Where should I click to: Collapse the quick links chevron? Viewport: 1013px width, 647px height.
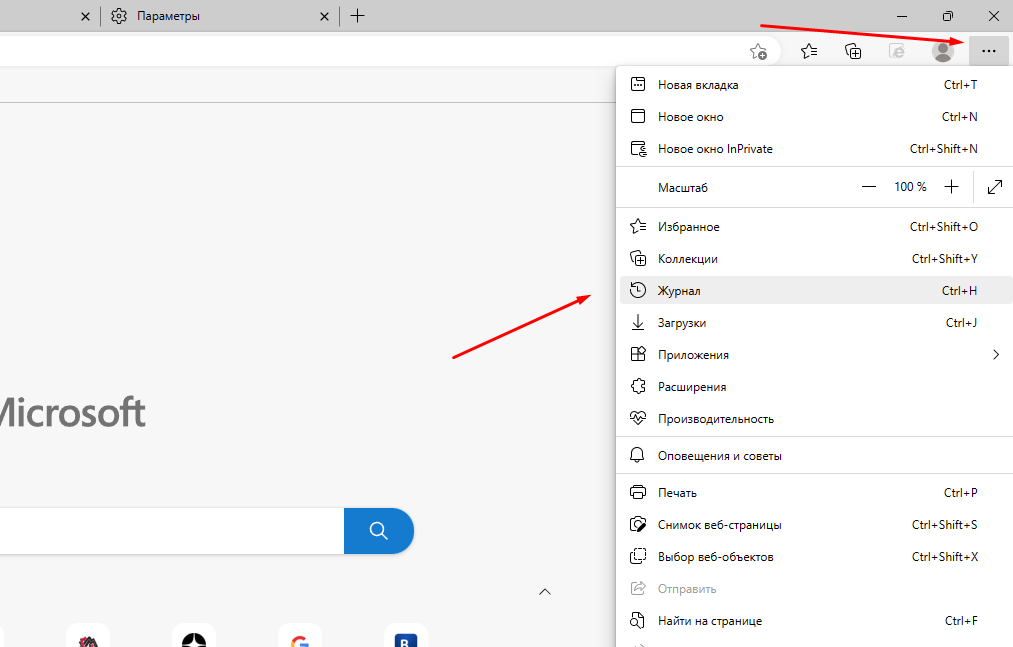pos(545,591)
